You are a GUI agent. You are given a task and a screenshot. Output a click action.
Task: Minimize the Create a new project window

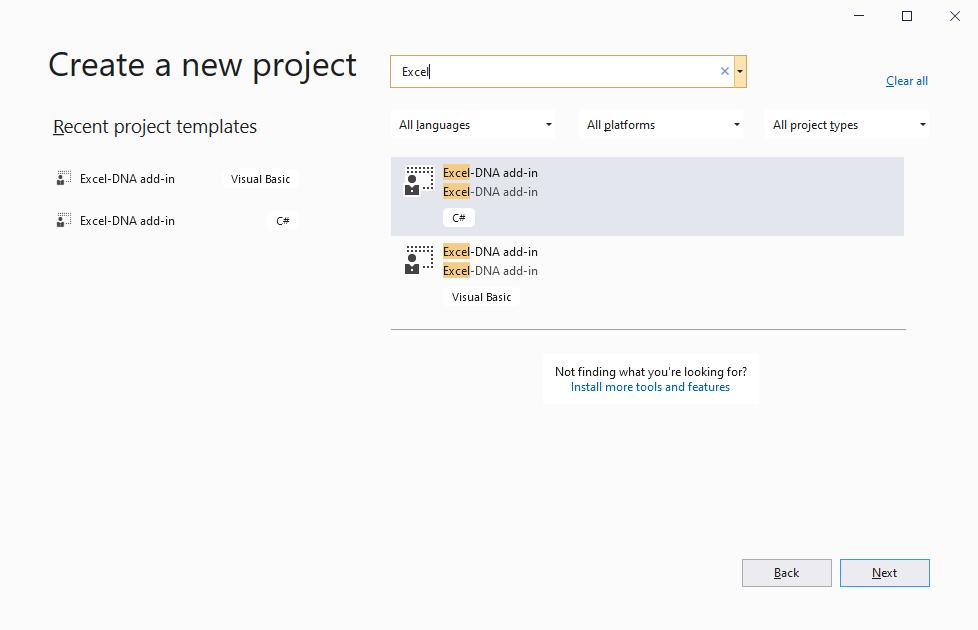tap(859, 16)
